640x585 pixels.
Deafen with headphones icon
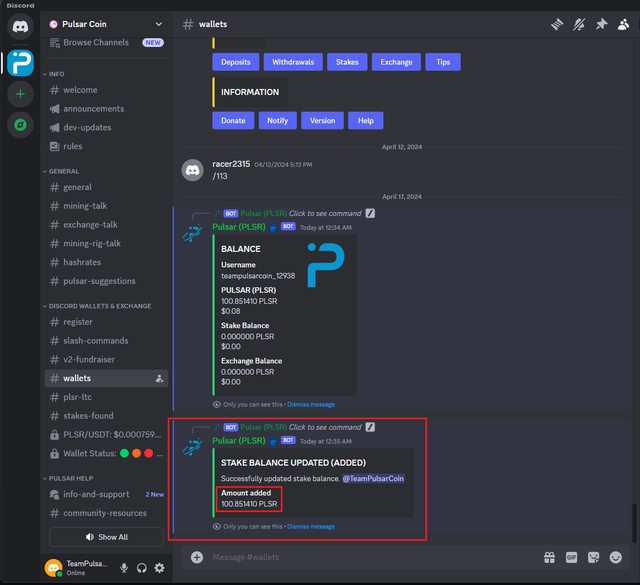click(x=142, y=567)
